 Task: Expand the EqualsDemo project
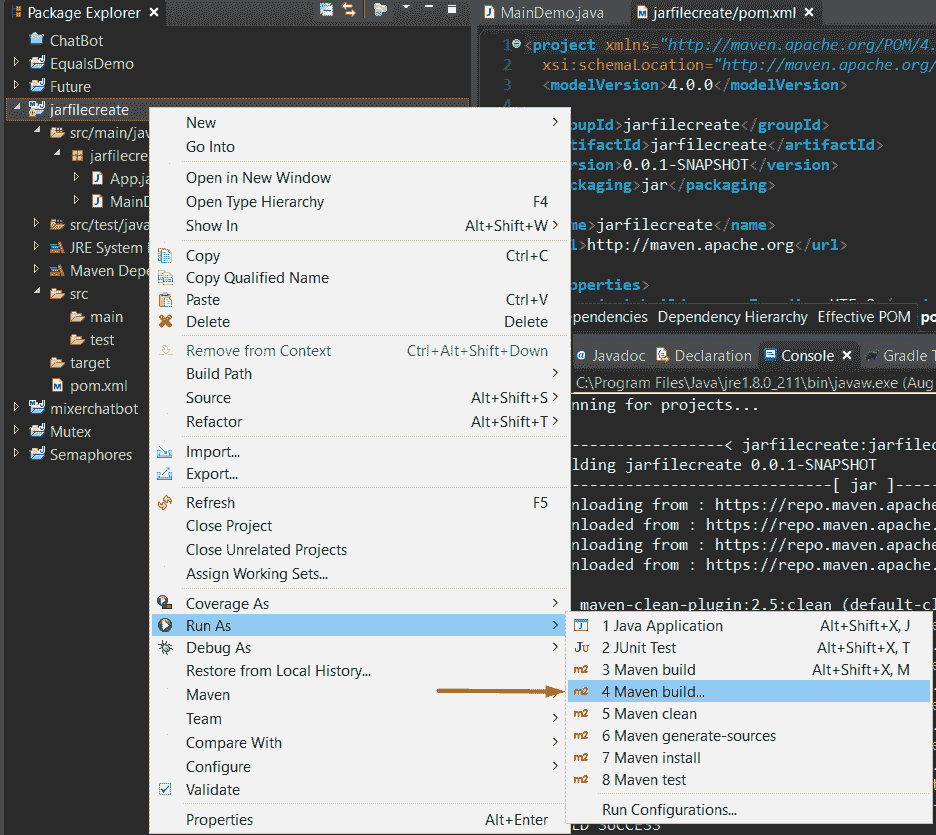pyautogui.click(x=16, y=63)
